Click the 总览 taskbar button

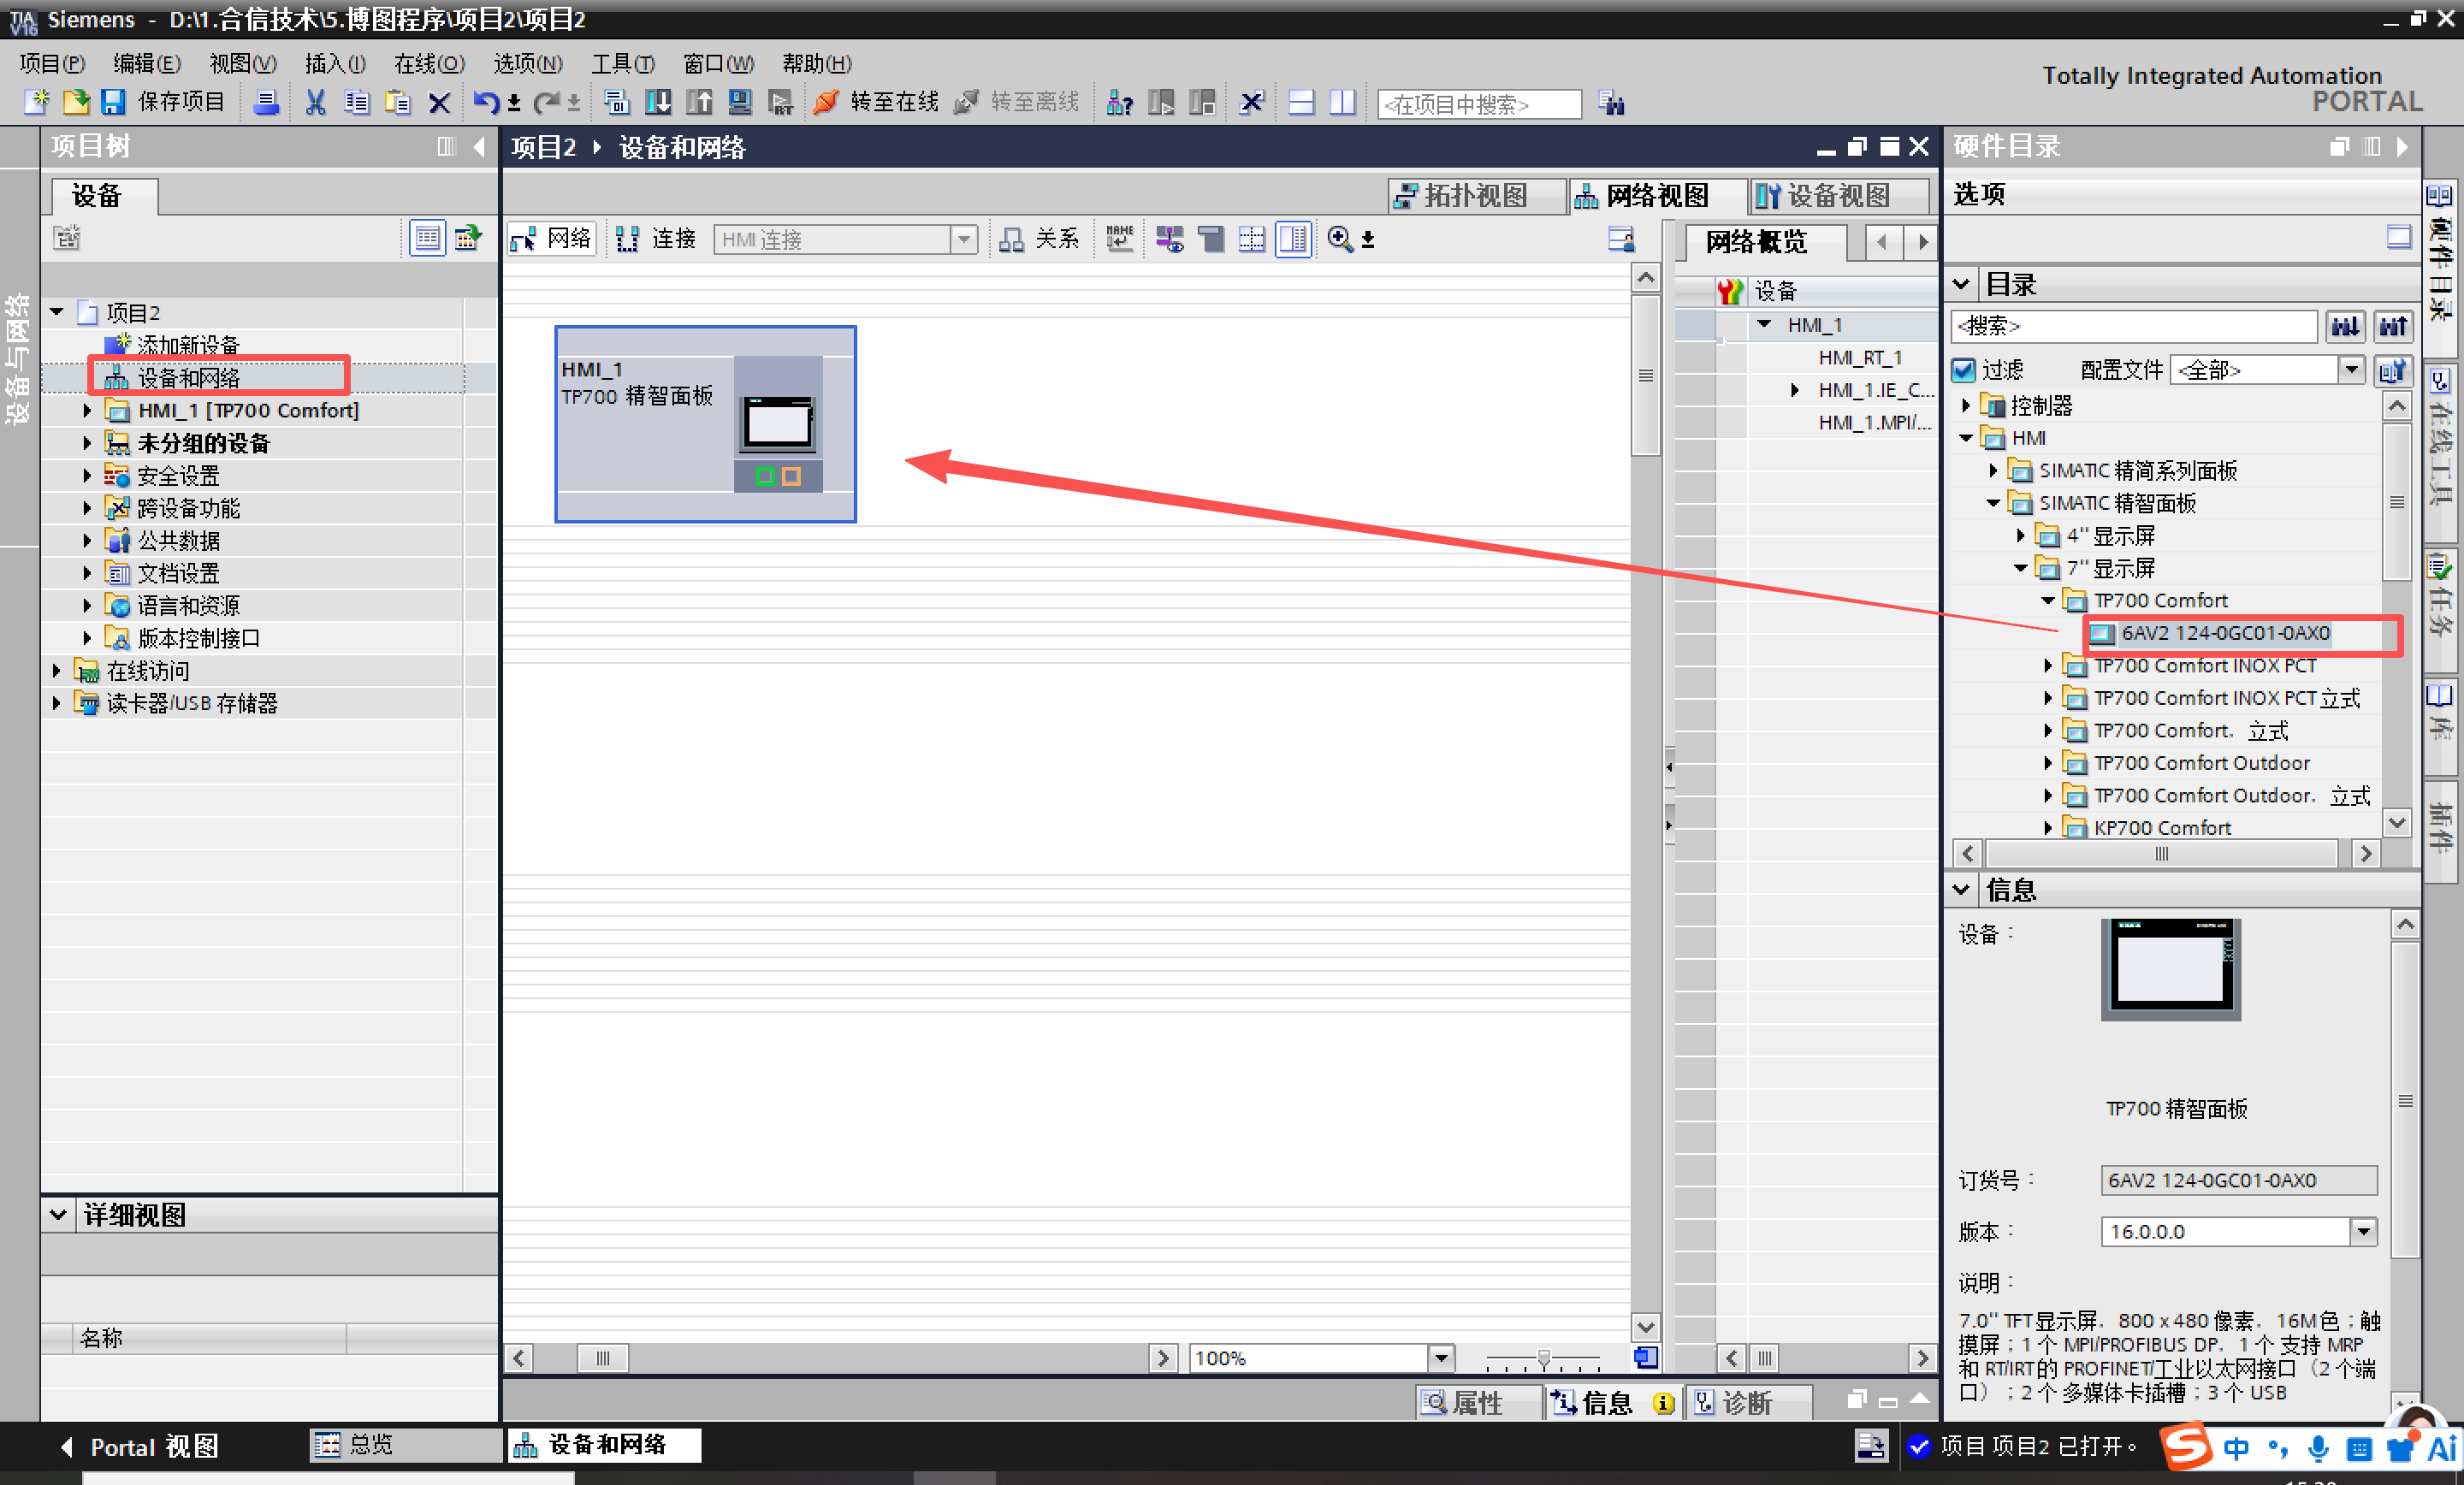[x=405, y=1445]
